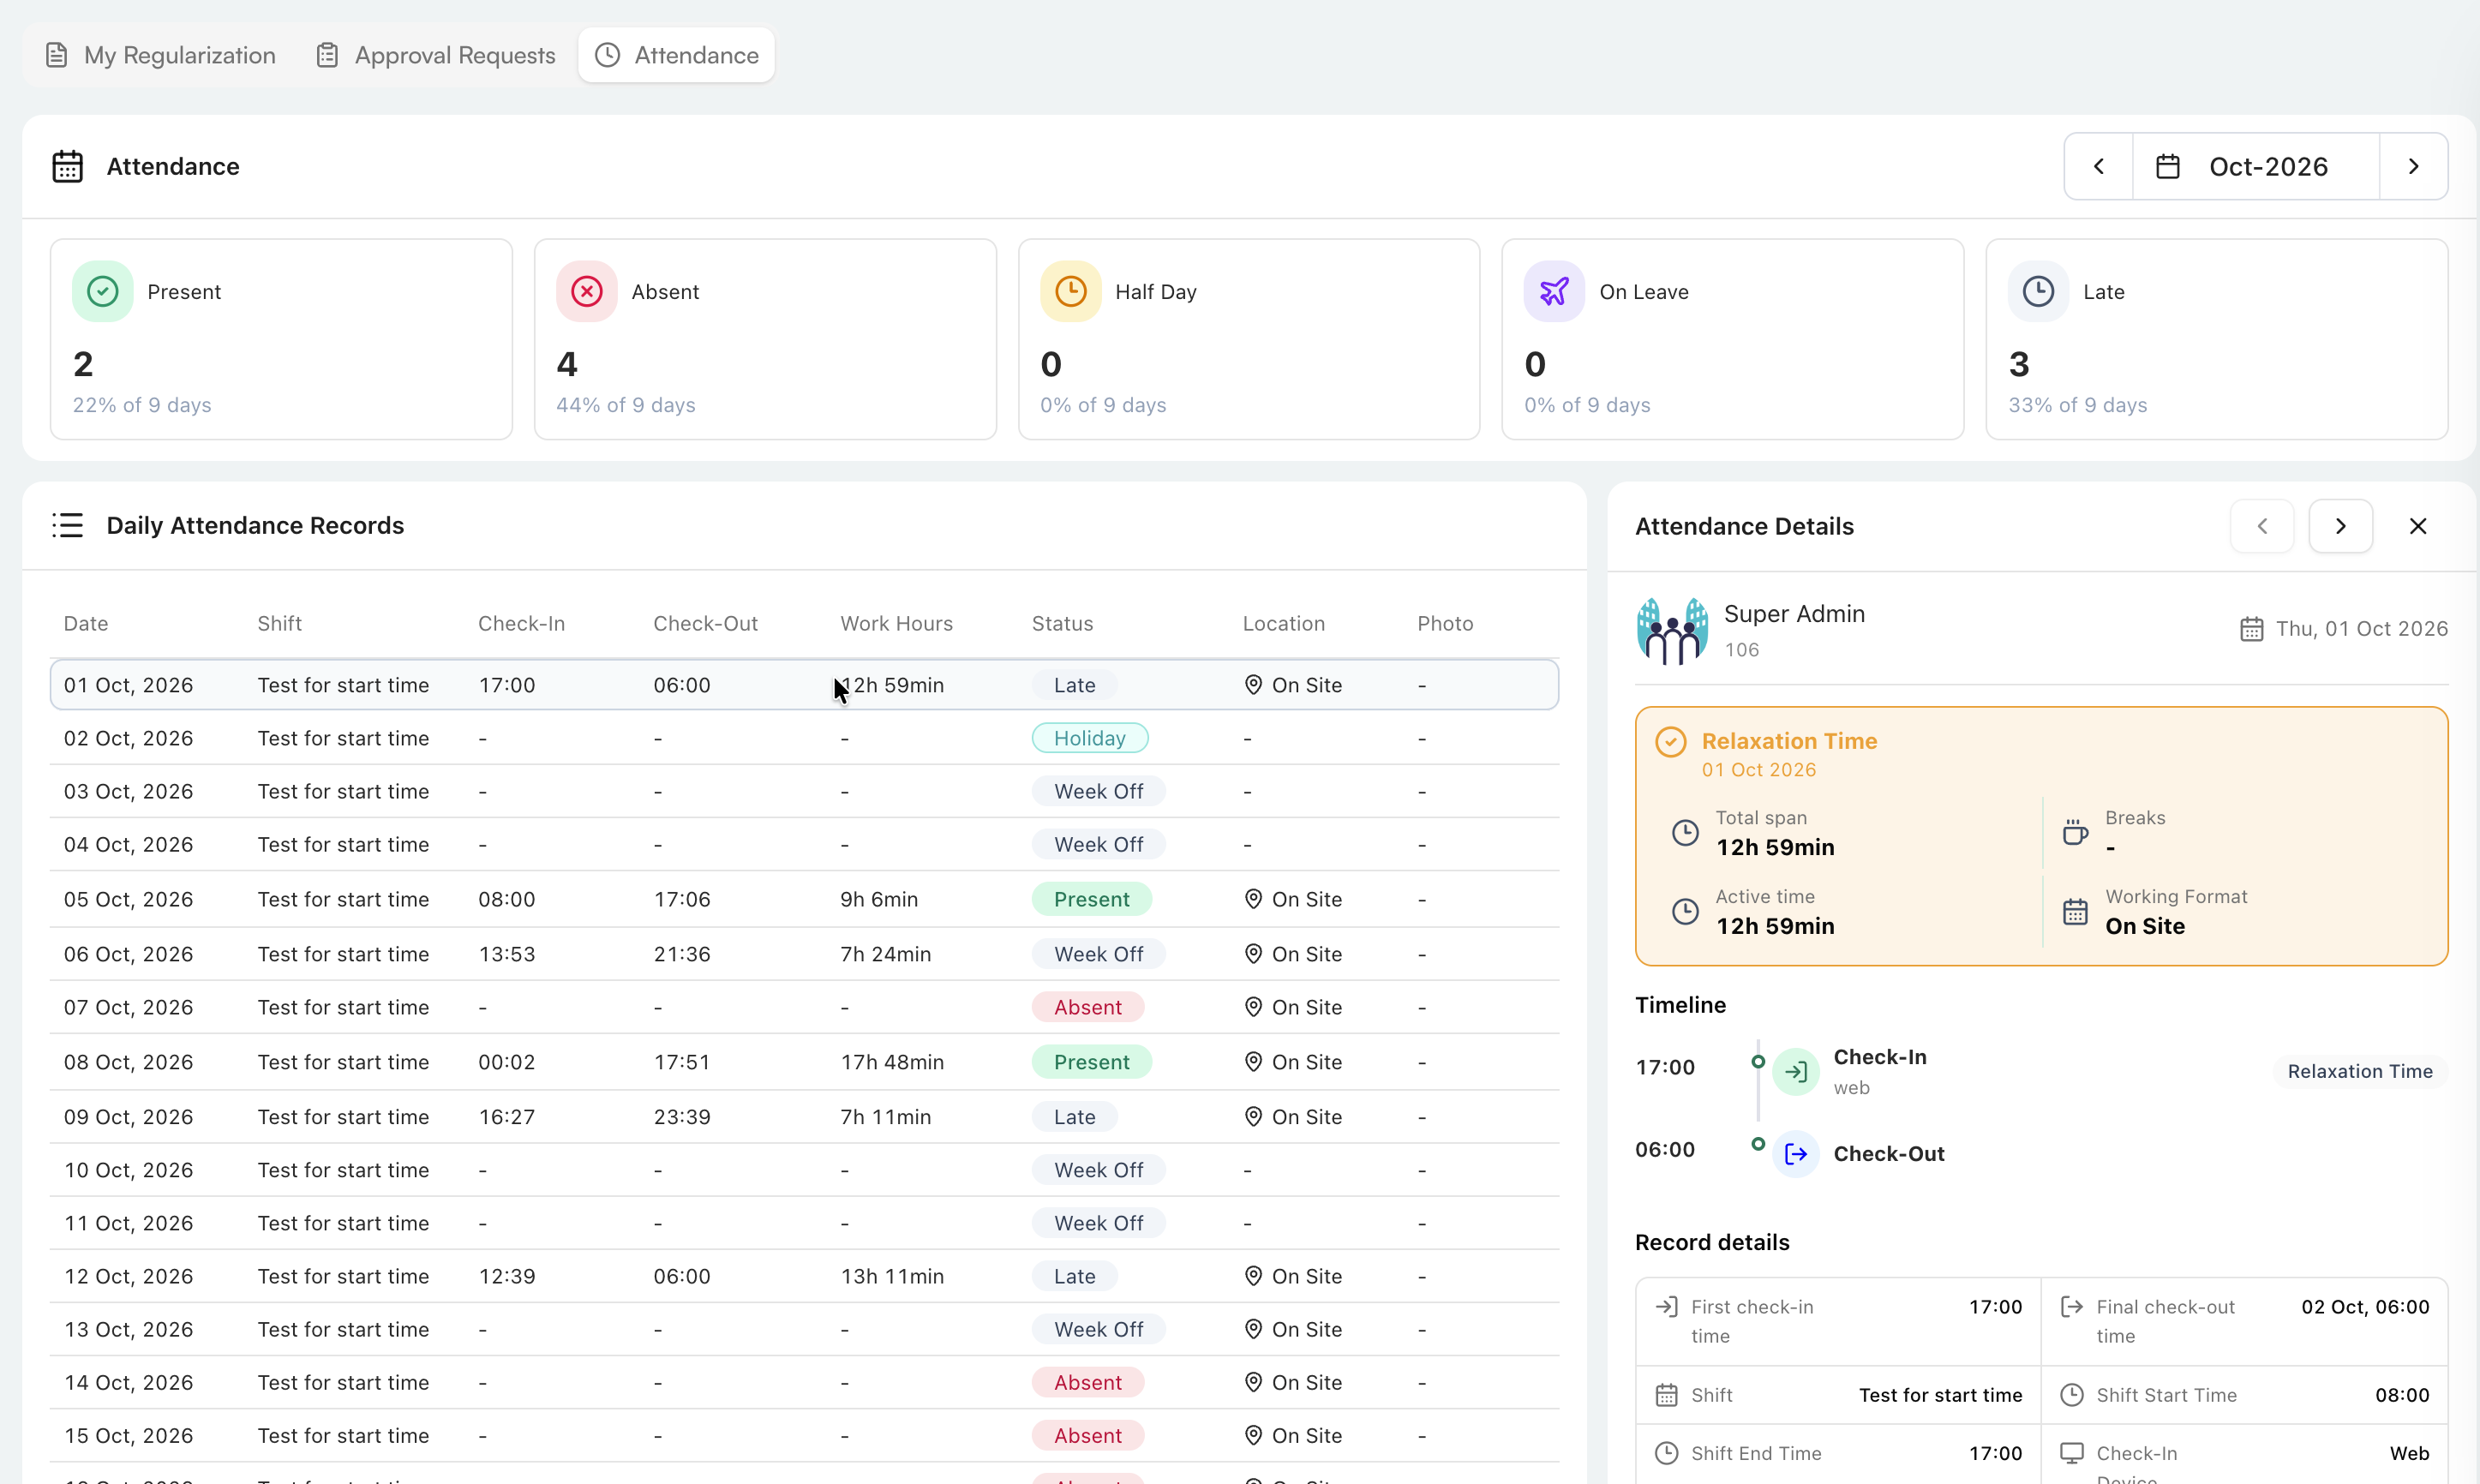Click the Shift Start Time clock icon
Image resolution: width=2480 pixels, height=1484 pixels.
(2072, 1395)
